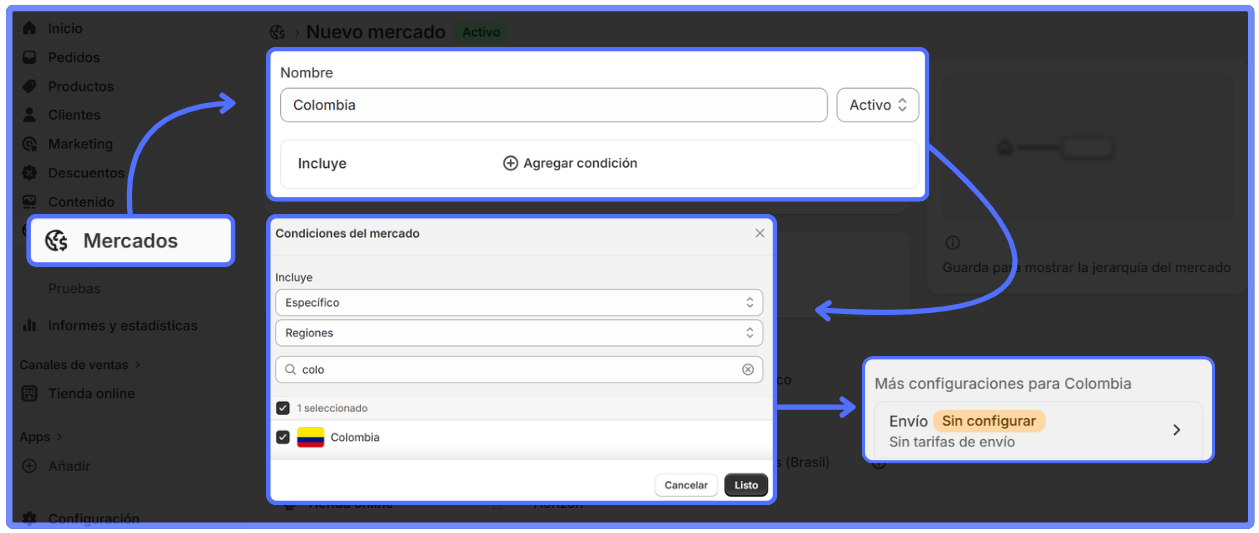Click the Tienda online store icon
This screenshot has height=533, width=1259.
(x=29, y=393)
